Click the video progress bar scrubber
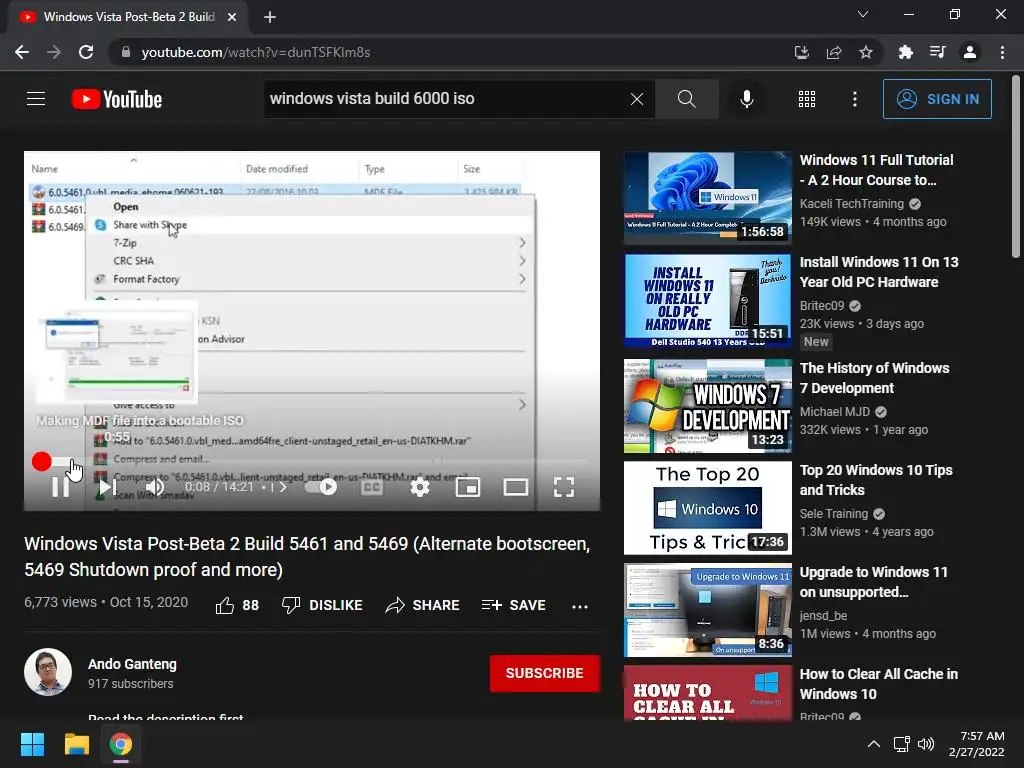This screenshot has height=768, width=1024. (x=42, y=462)
